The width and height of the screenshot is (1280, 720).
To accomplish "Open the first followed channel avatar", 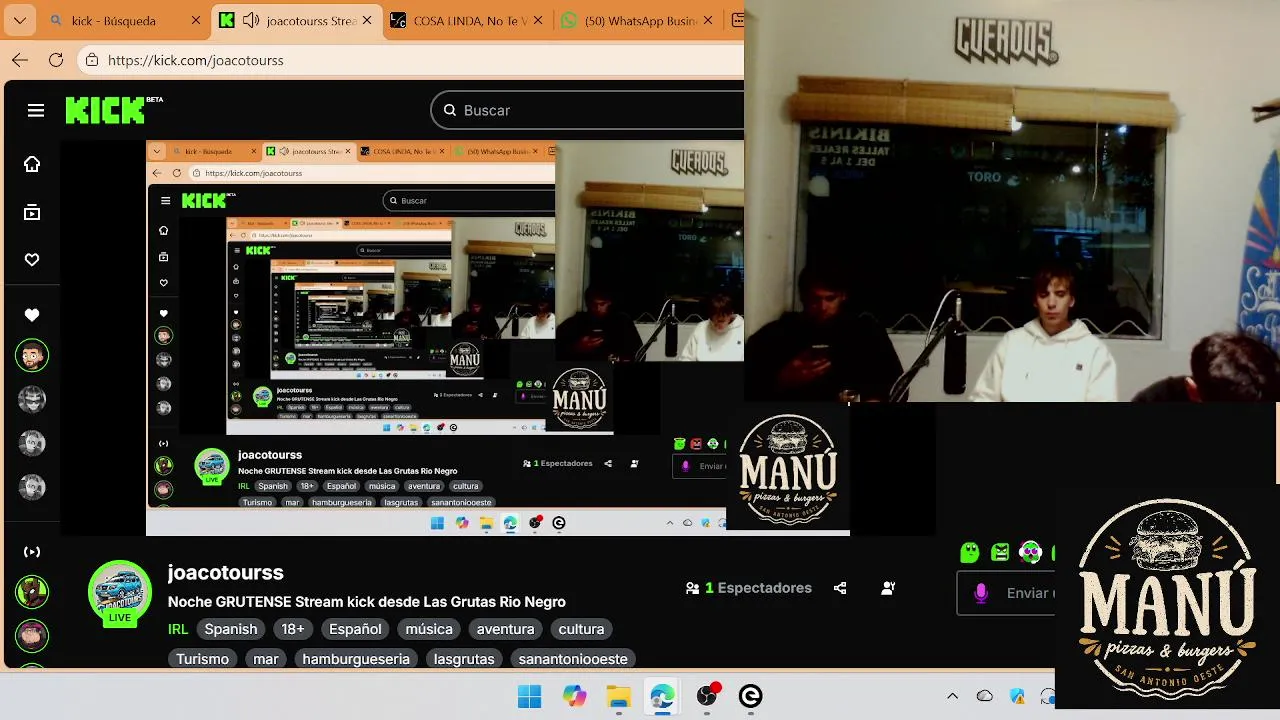I will (32, 355).
